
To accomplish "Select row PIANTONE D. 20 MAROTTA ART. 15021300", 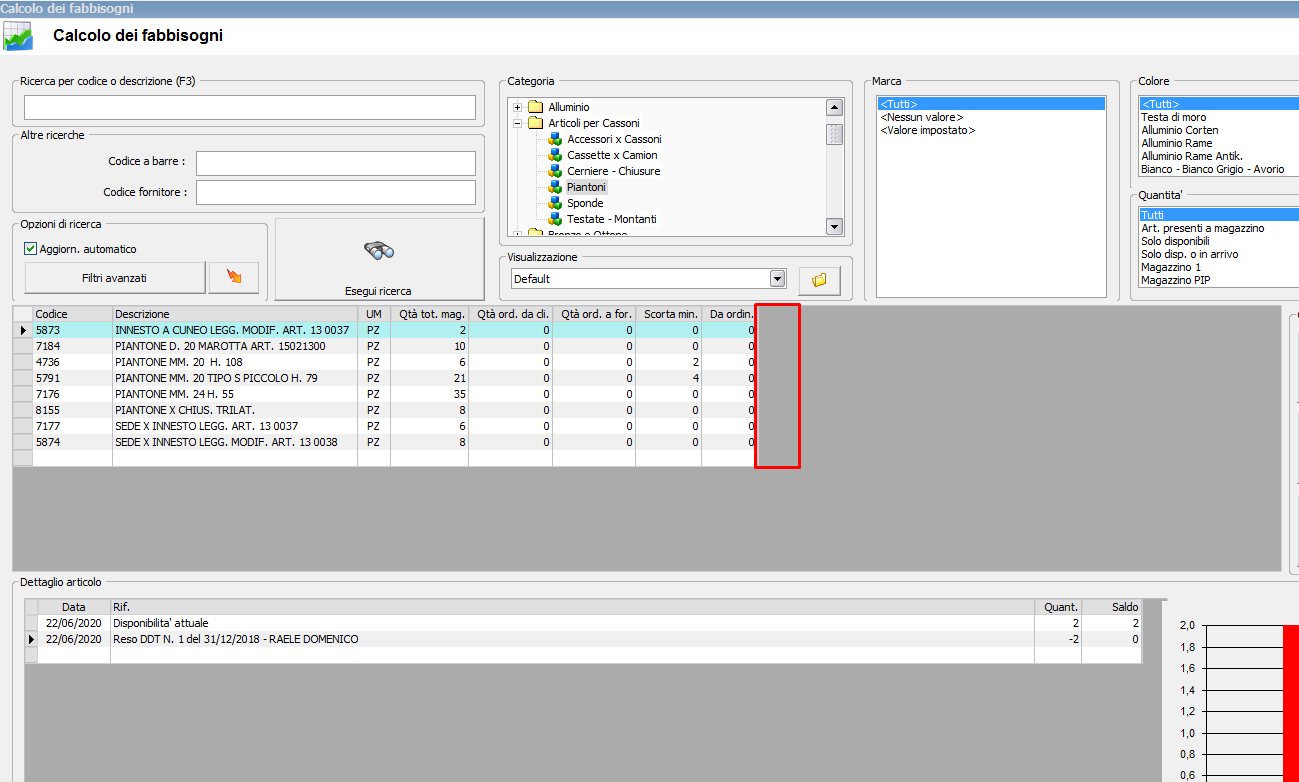I will pos(385,346).
